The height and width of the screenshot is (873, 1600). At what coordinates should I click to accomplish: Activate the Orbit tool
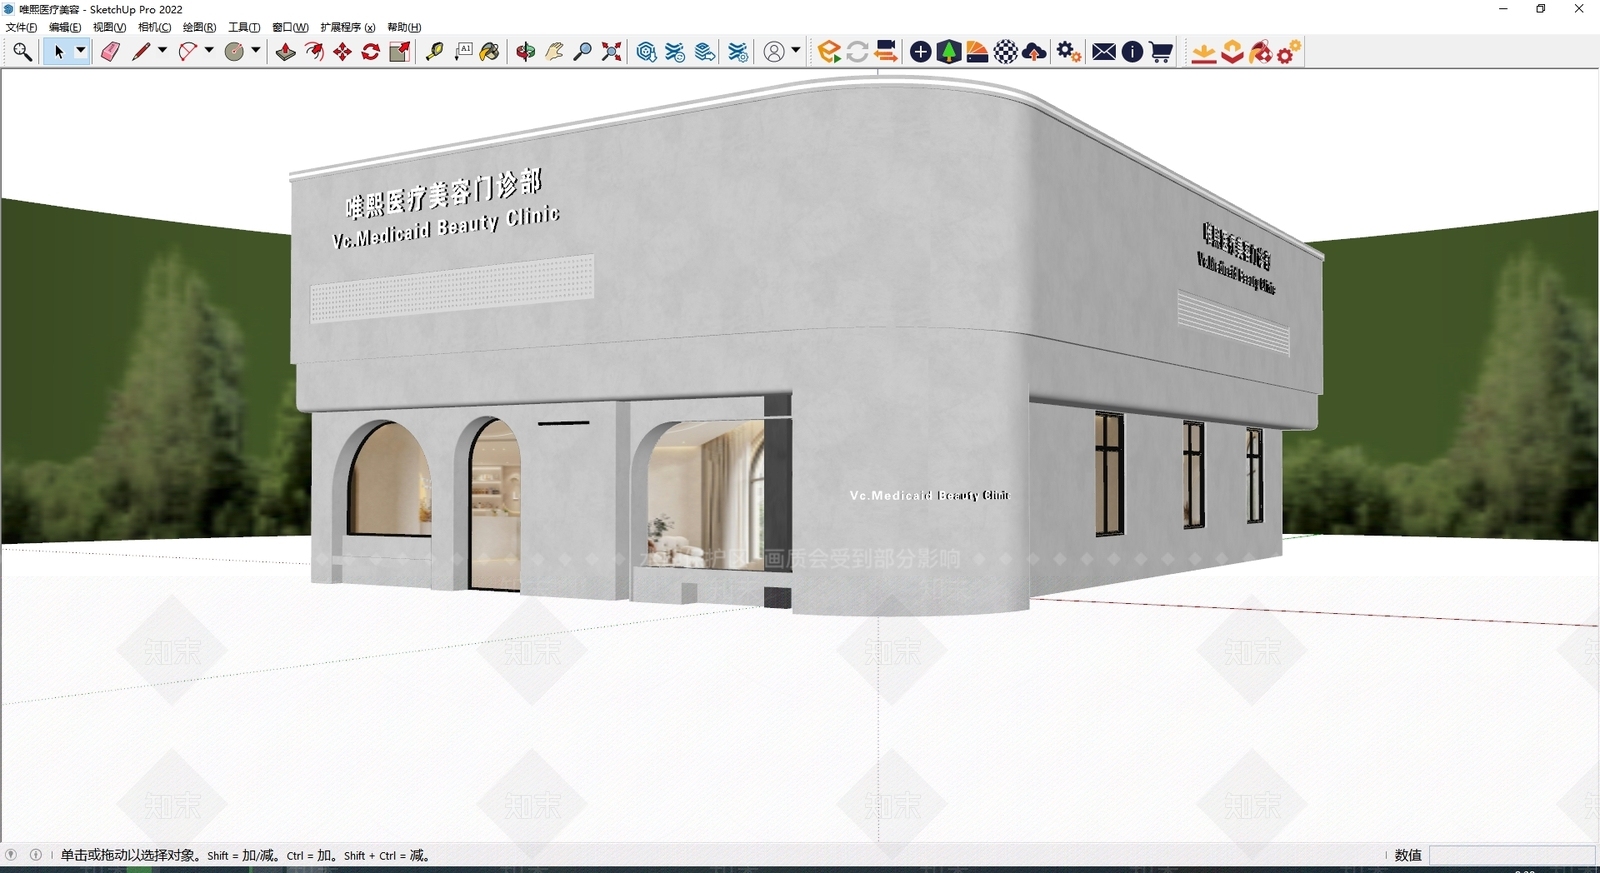point(526,52)
